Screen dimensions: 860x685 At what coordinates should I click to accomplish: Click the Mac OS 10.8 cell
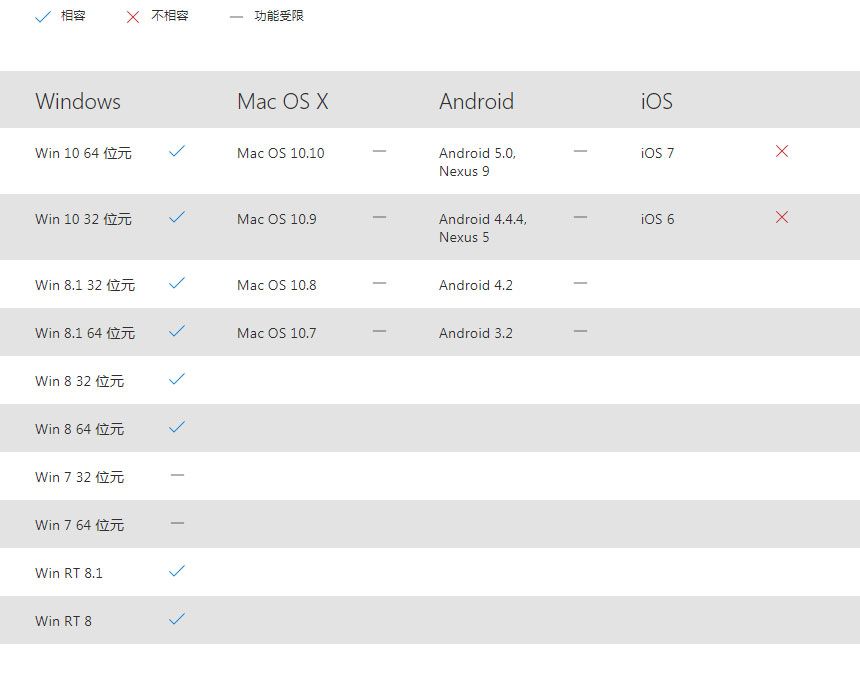[x=277, y=285]
